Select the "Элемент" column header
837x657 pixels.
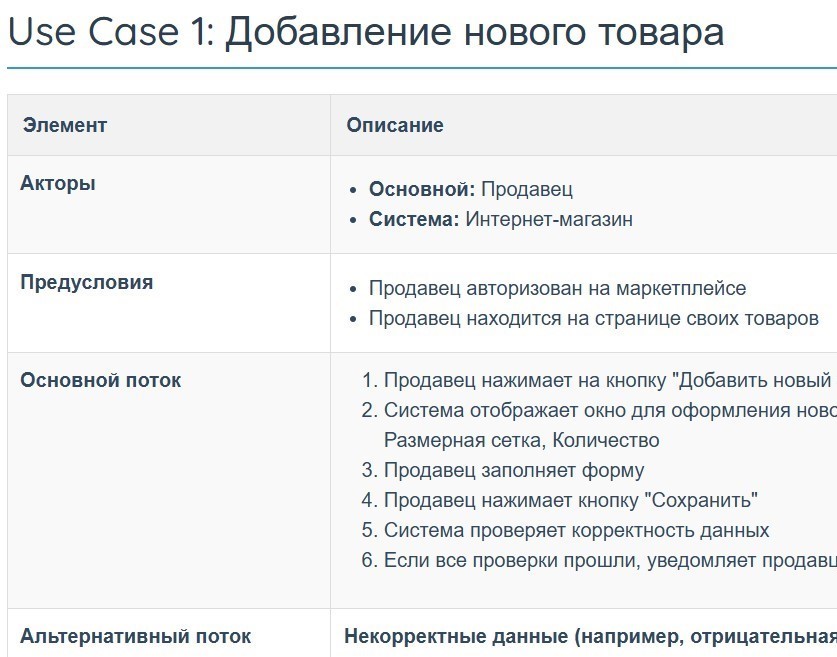64,125
